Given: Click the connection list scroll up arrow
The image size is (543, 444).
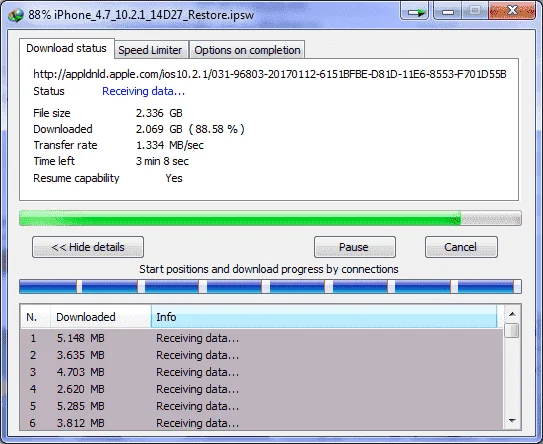Looking at the screenshot, I should pos(512,314).
